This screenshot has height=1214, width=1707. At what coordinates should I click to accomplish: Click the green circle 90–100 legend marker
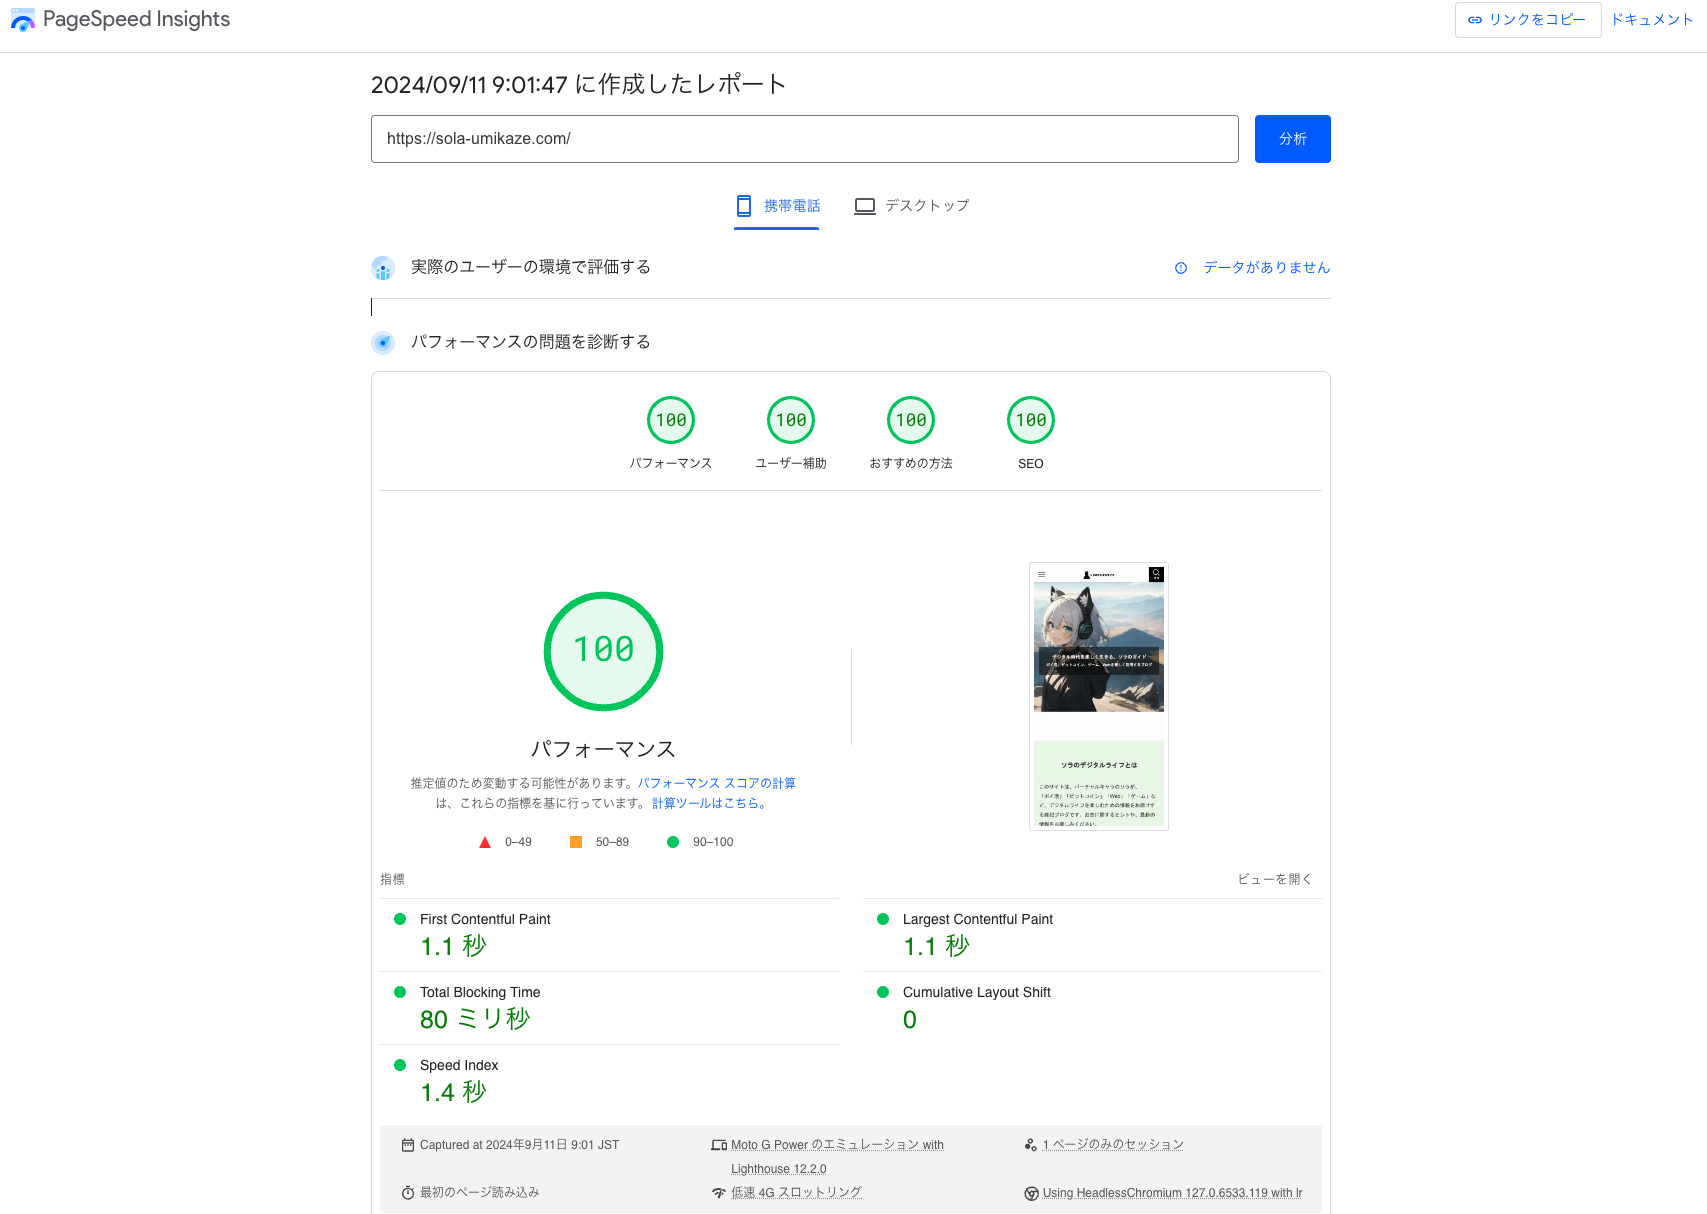673,842
